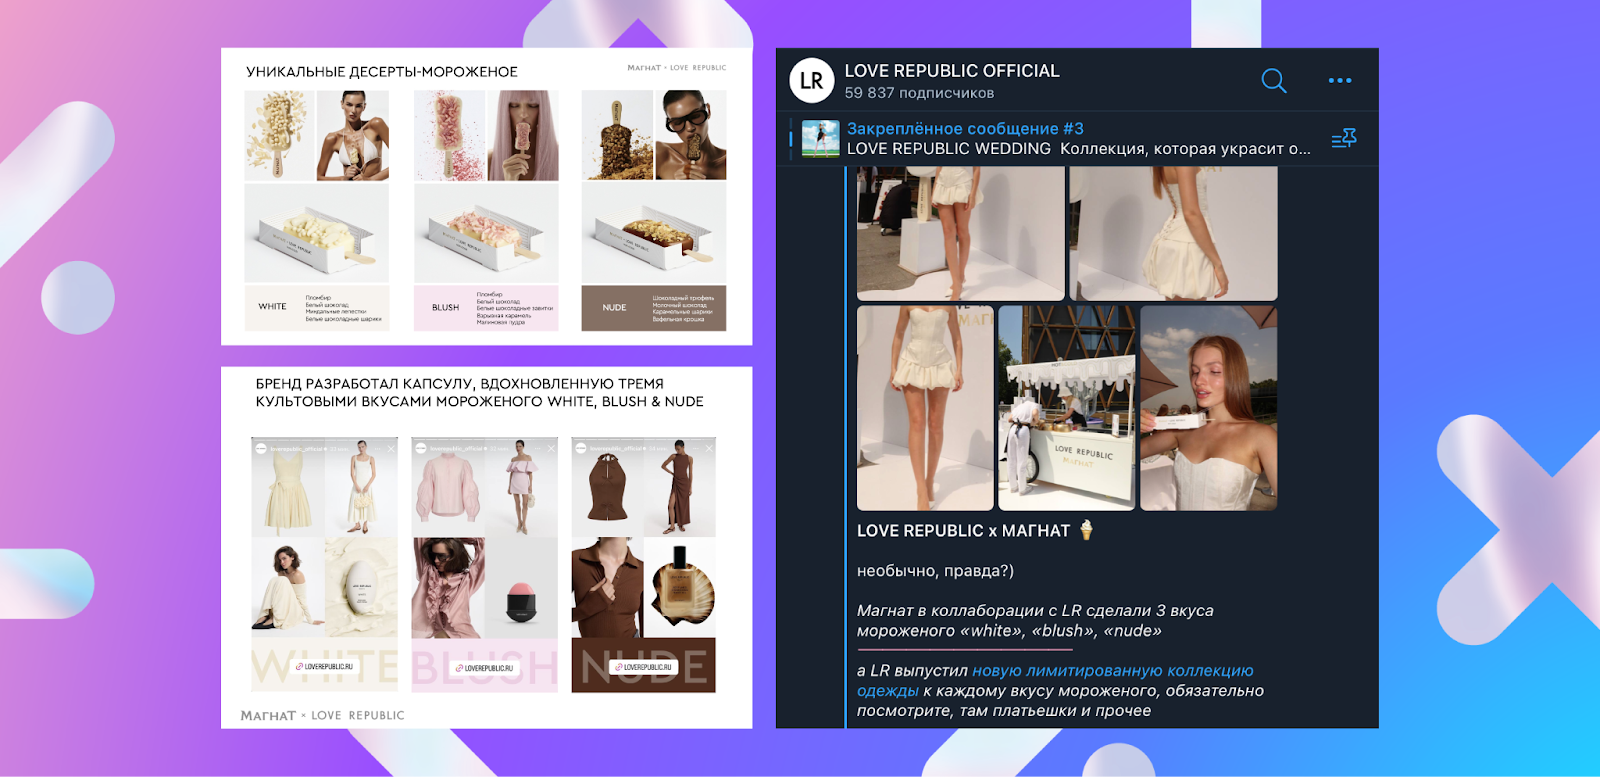
Task: Close the BLUSH story with X
Action: 551,449
